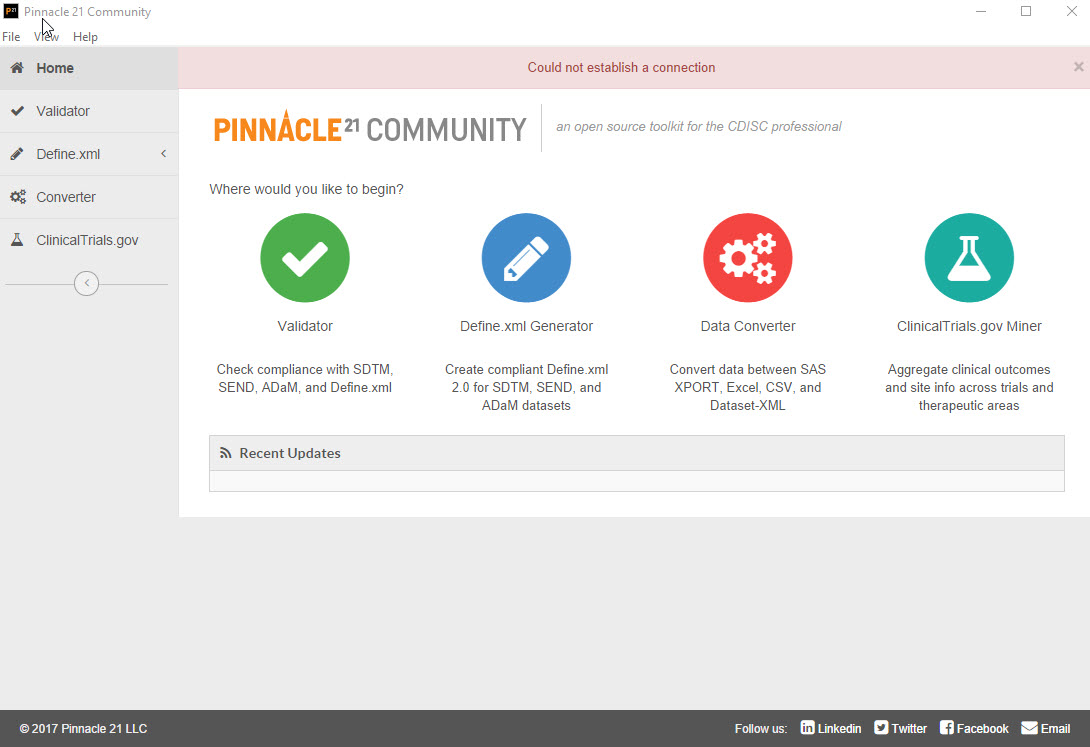This screenshot has height=747, width=1090.
Task: Go to Converter in the sidebar
Action: tap(89, 197)
